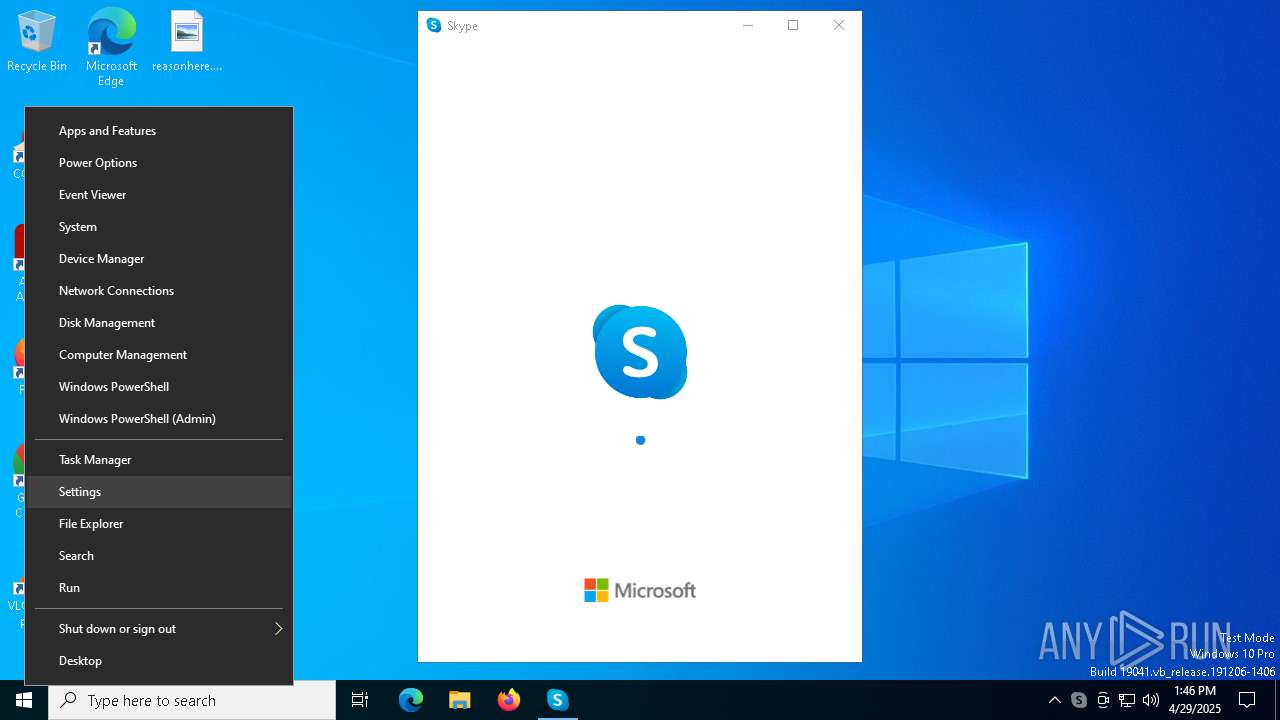
Task: Open Task View from taskbar
Action: [360, 700]
